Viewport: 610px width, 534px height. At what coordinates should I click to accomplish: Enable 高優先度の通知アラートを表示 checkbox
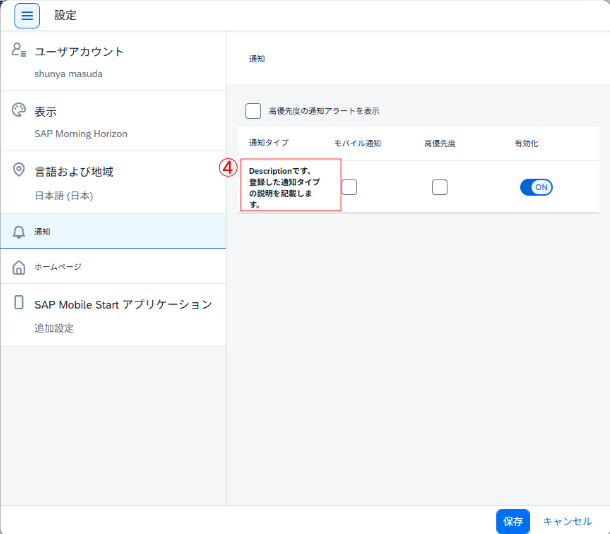click(x=253, y=111)
